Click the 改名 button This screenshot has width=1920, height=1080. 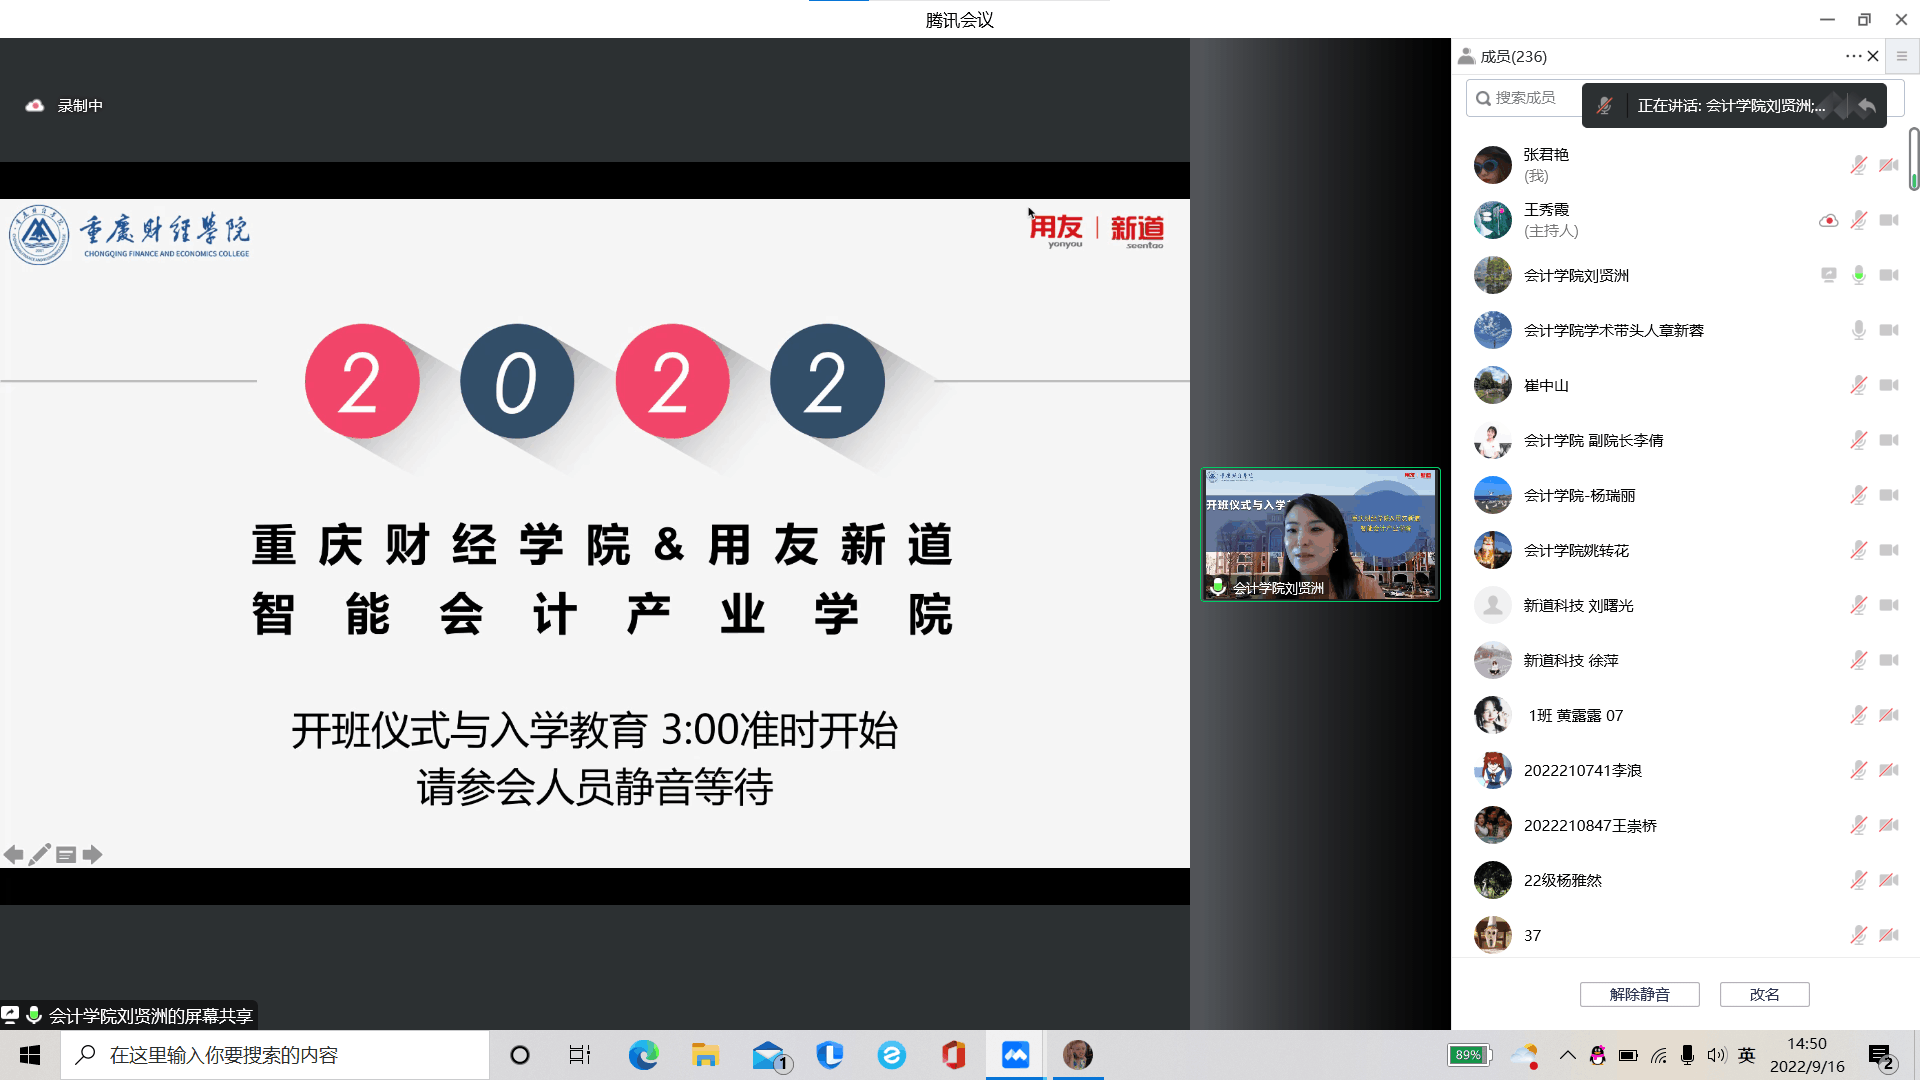point(1764,994)
